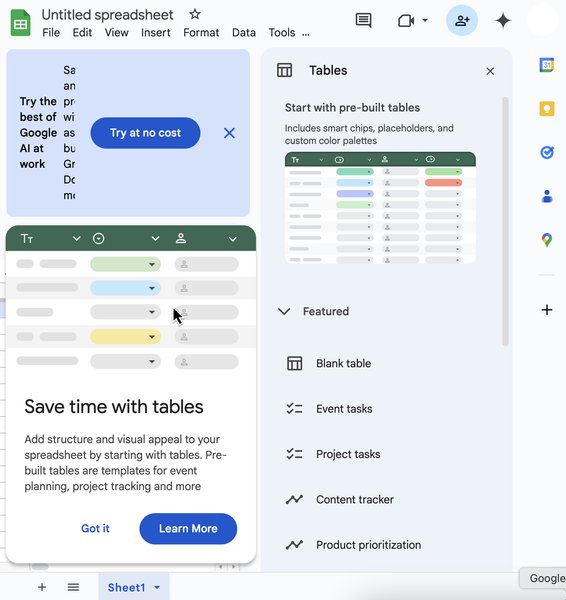566x600 pixels.
Task: Click the Project tasks checklist icon
Action: click(294, 454)
